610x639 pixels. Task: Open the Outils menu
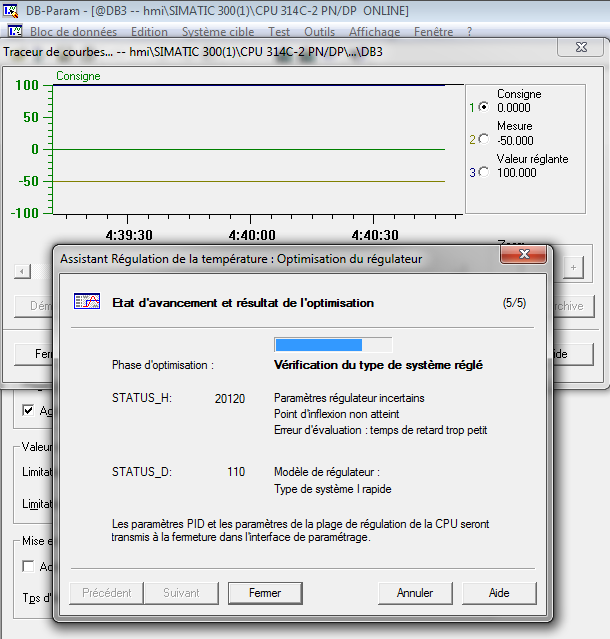point(319,32)
